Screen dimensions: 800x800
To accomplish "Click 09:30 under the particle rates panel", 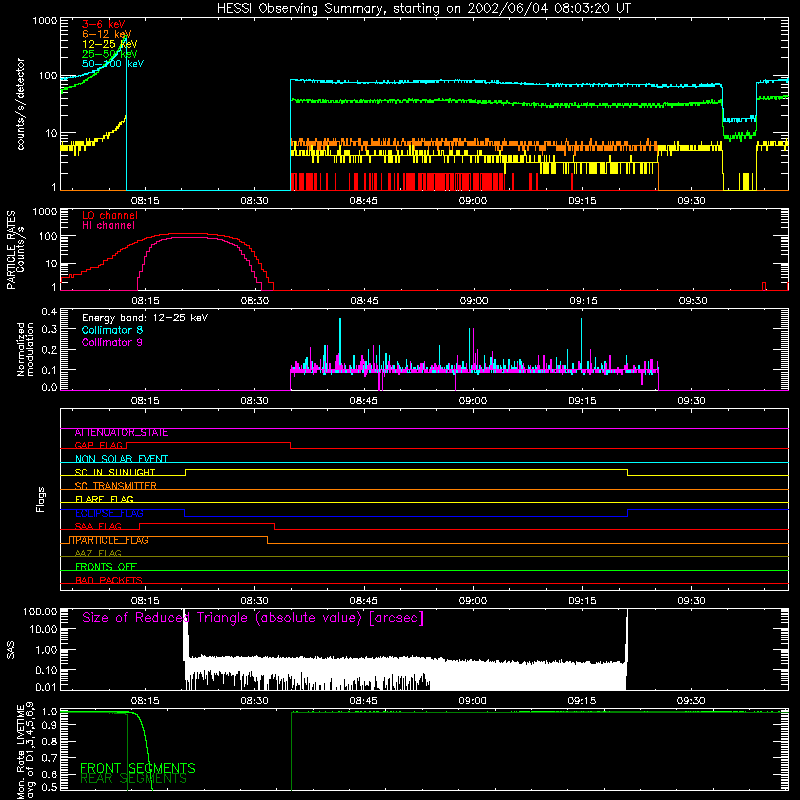I will (x=692, y=301).
